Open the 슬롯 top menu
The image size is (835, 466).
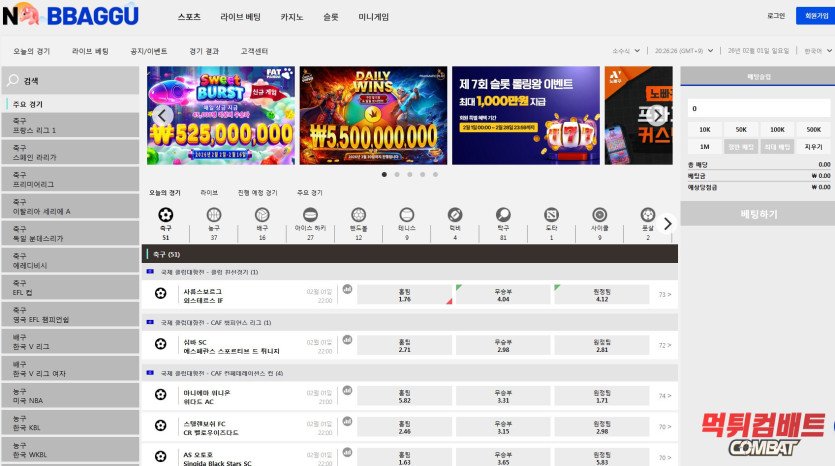(x=331, y=17)
